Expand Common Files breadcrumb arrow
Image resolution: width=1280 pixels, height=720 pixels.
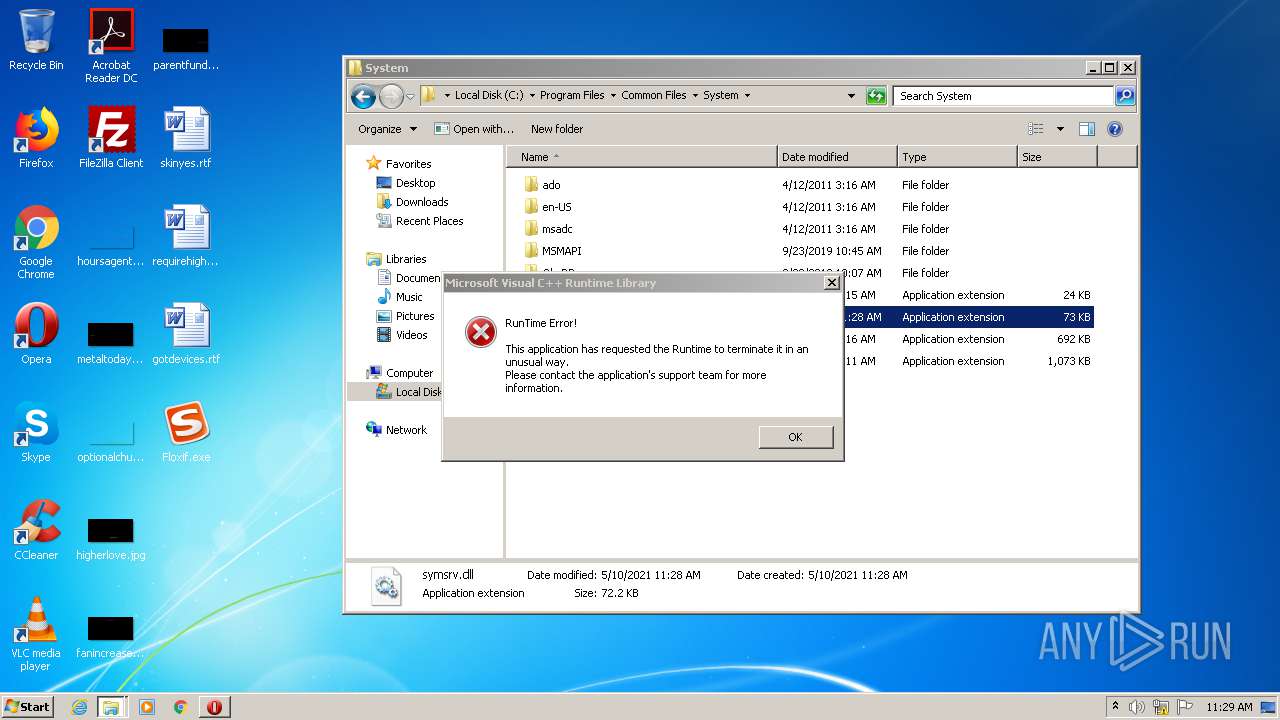click(x=695, y=96)
